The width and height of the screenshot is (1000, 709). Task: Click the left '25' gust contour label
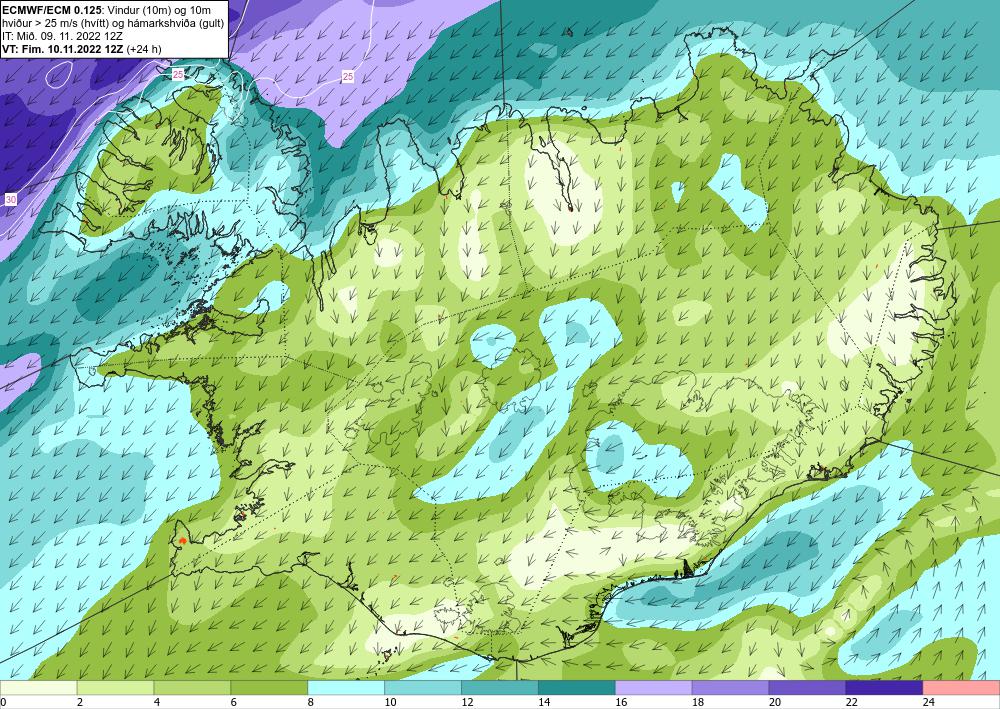178,75
